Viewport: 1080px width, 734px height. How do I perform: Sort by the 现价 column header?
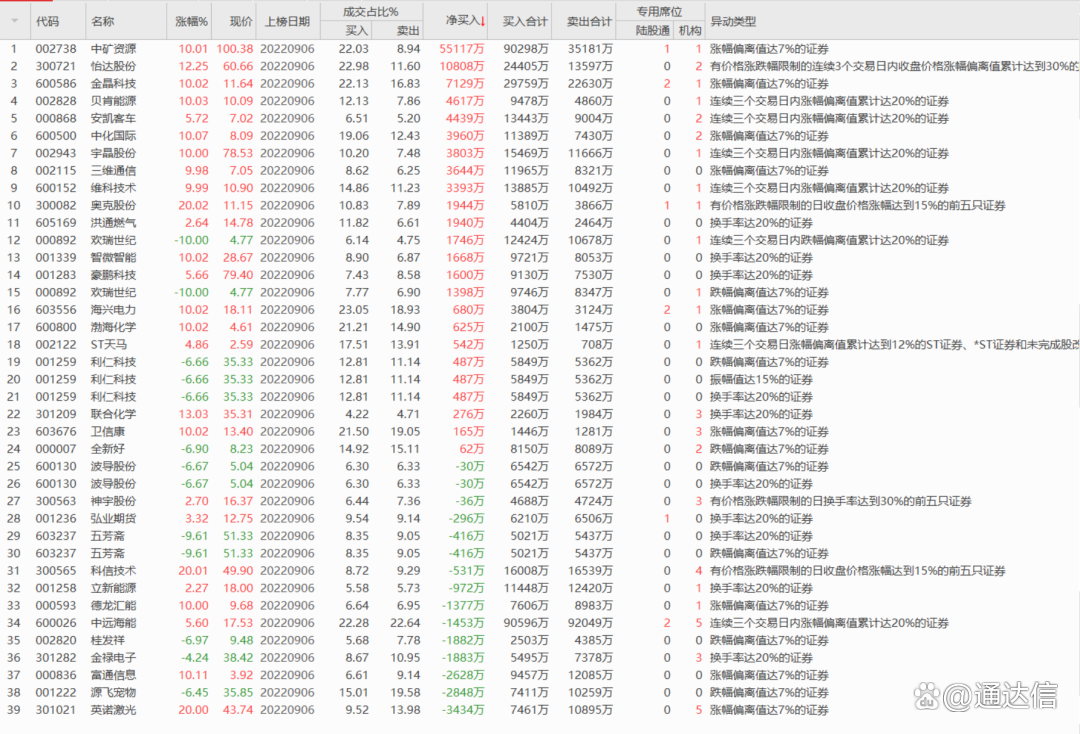tap(241, 21)
